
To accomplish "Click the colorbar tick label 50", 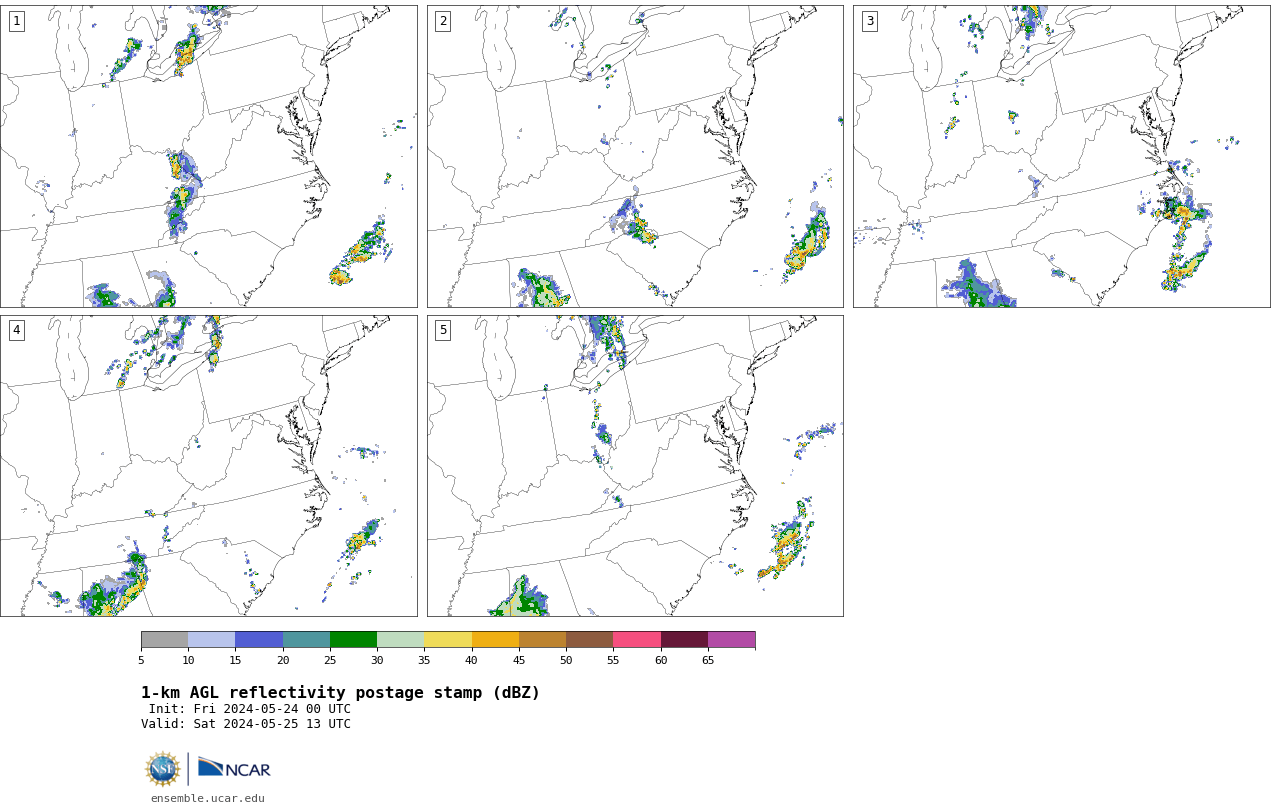I will [x=566, y=660].
